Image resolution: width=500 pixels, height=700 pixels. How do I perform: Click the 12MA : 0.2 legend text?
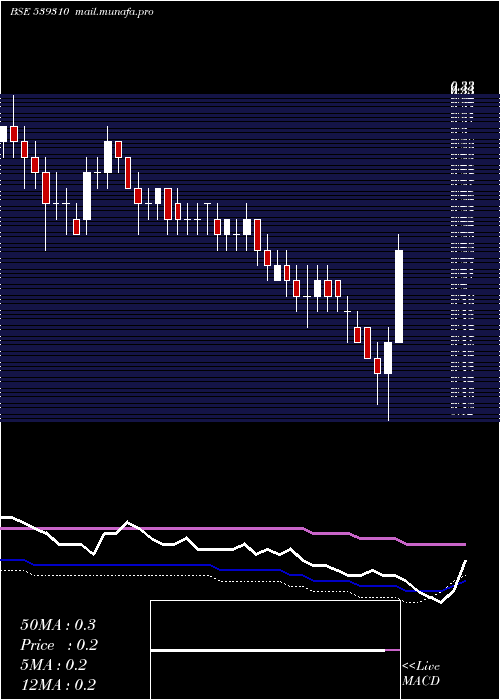[58, 685]
